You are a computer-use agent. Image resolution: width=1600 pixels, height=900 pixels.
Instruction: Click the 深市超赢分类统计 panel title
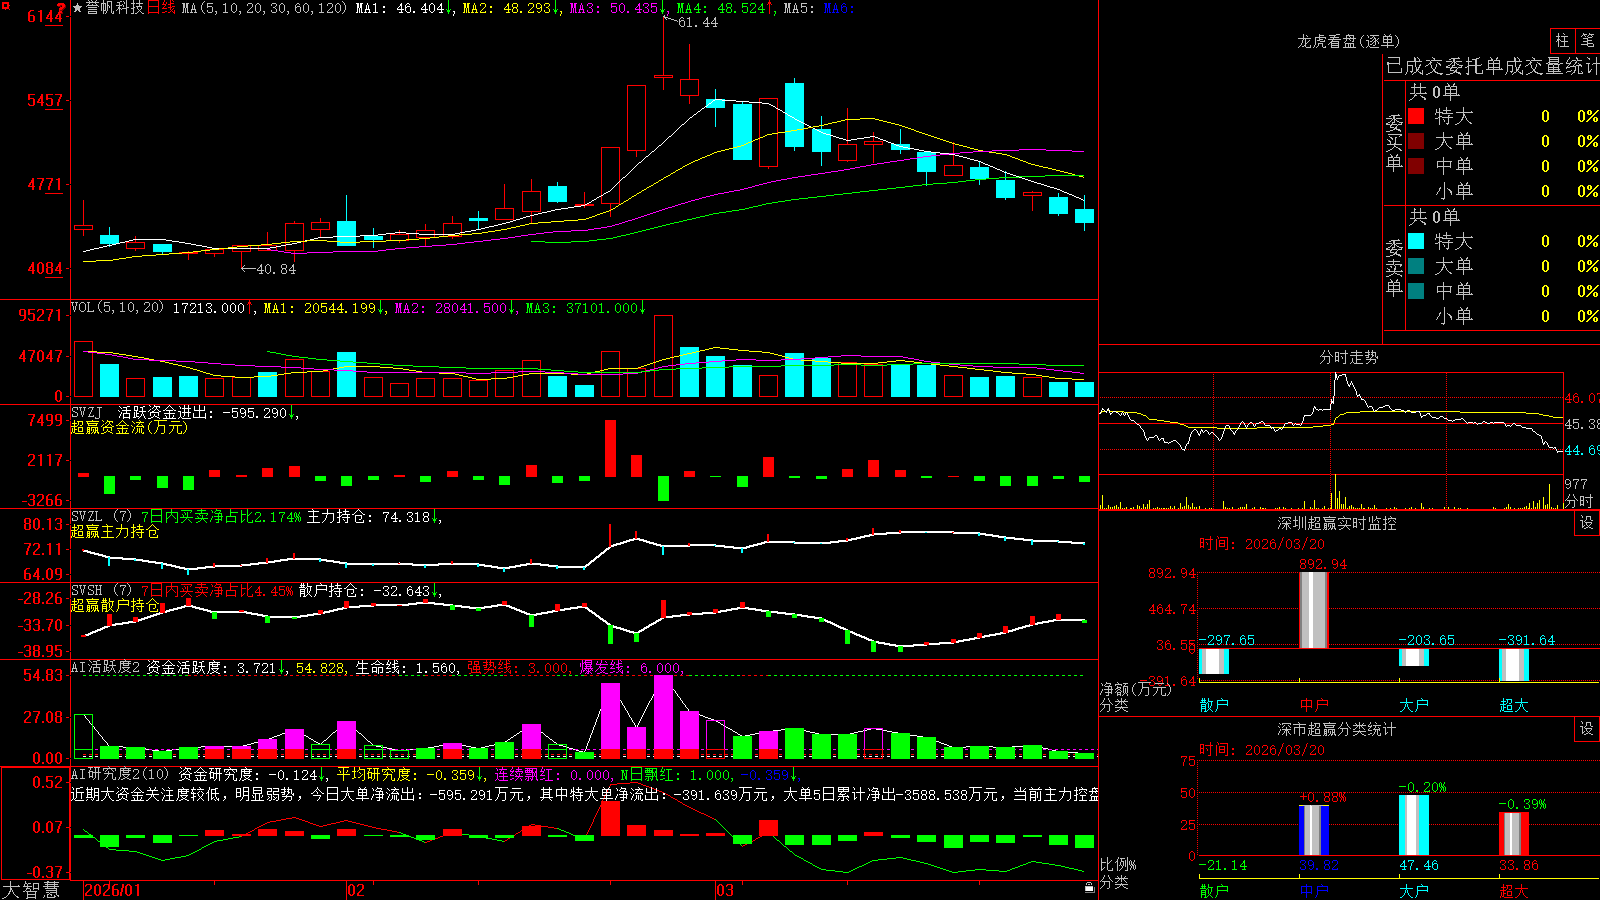point(1336,729)
